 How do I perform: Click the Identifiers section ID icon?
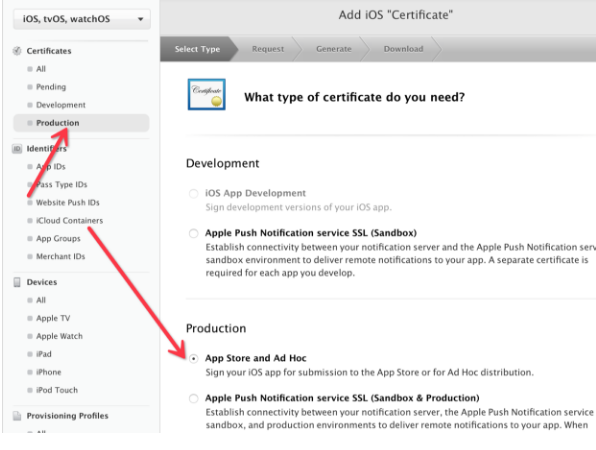tap(17, 149)
